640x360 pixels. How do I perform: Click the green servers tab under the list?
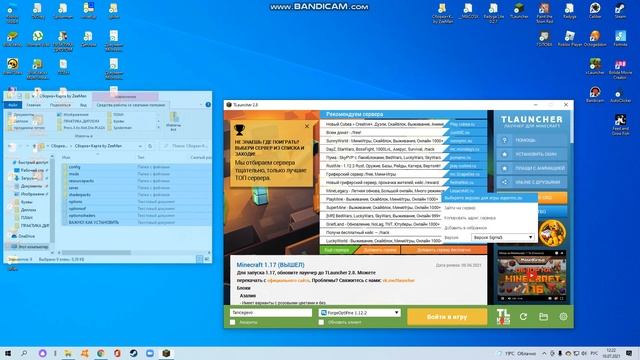point(337,250)
